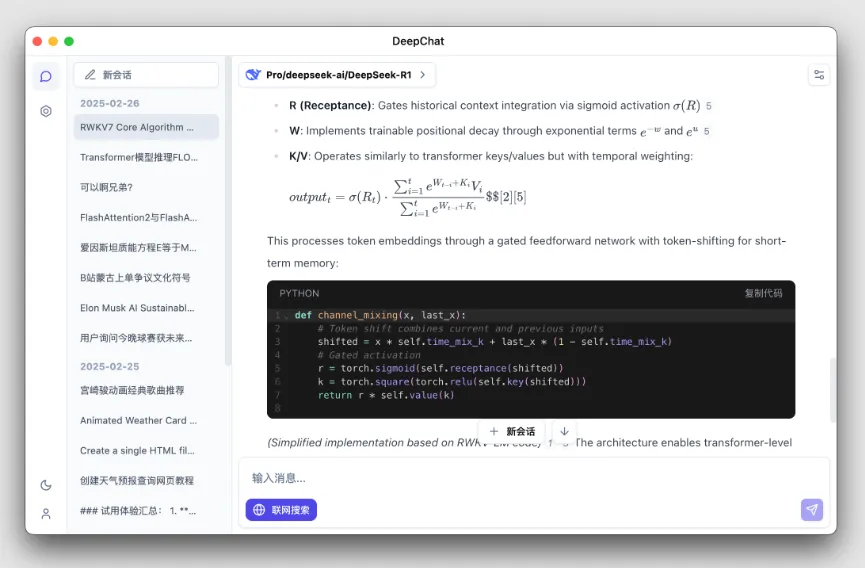
Task: Jump to bottom with the down arrow button
Action: 564,431
